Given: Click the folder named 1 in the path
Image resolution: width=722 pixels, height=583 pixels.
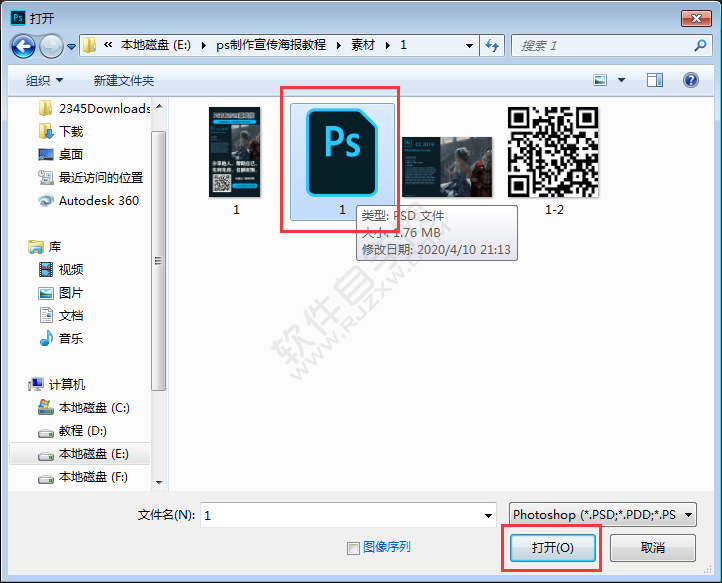Looking at the screenshot, I should (x=403, y=45).
